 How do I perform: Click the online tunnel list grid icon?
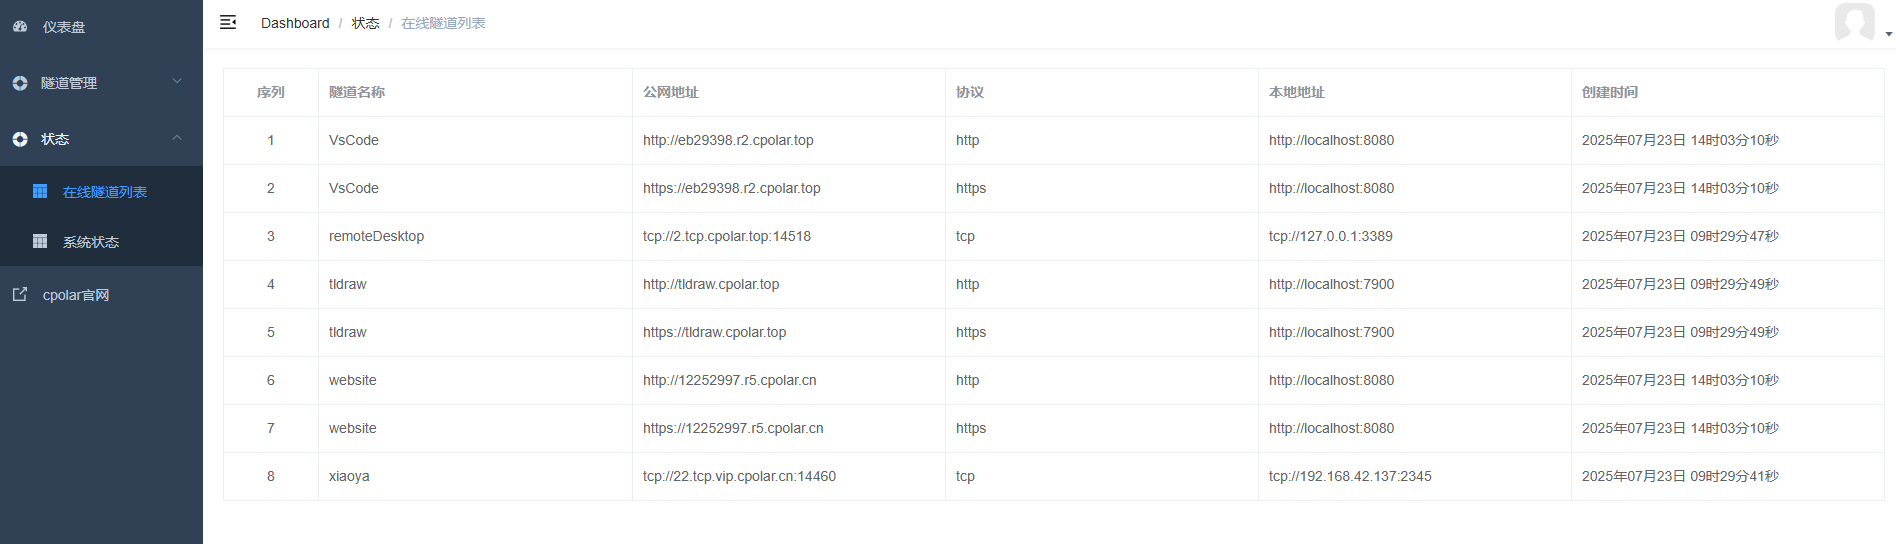tap(40, 191)
